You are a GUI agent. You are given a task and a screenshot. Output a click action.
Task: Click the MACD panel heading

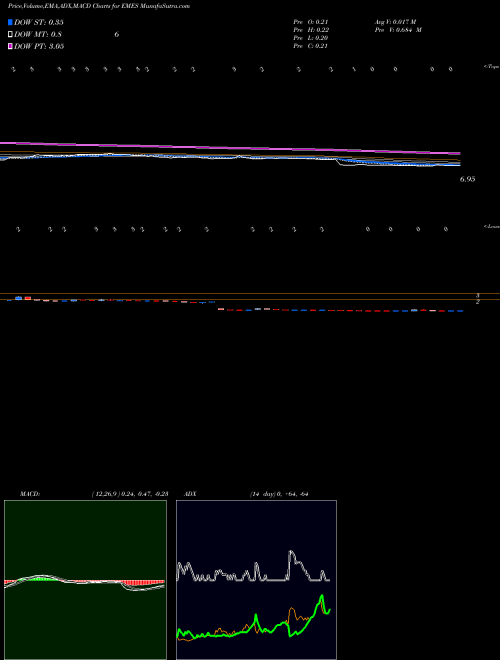click(x=30, y=494)
